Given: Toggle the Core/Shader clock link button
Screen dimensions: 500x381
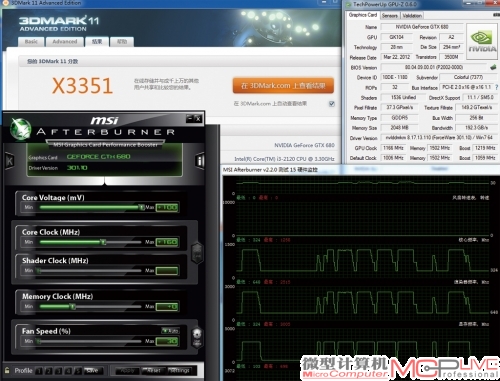Looking at the screenshot, I should click(197, 252).
